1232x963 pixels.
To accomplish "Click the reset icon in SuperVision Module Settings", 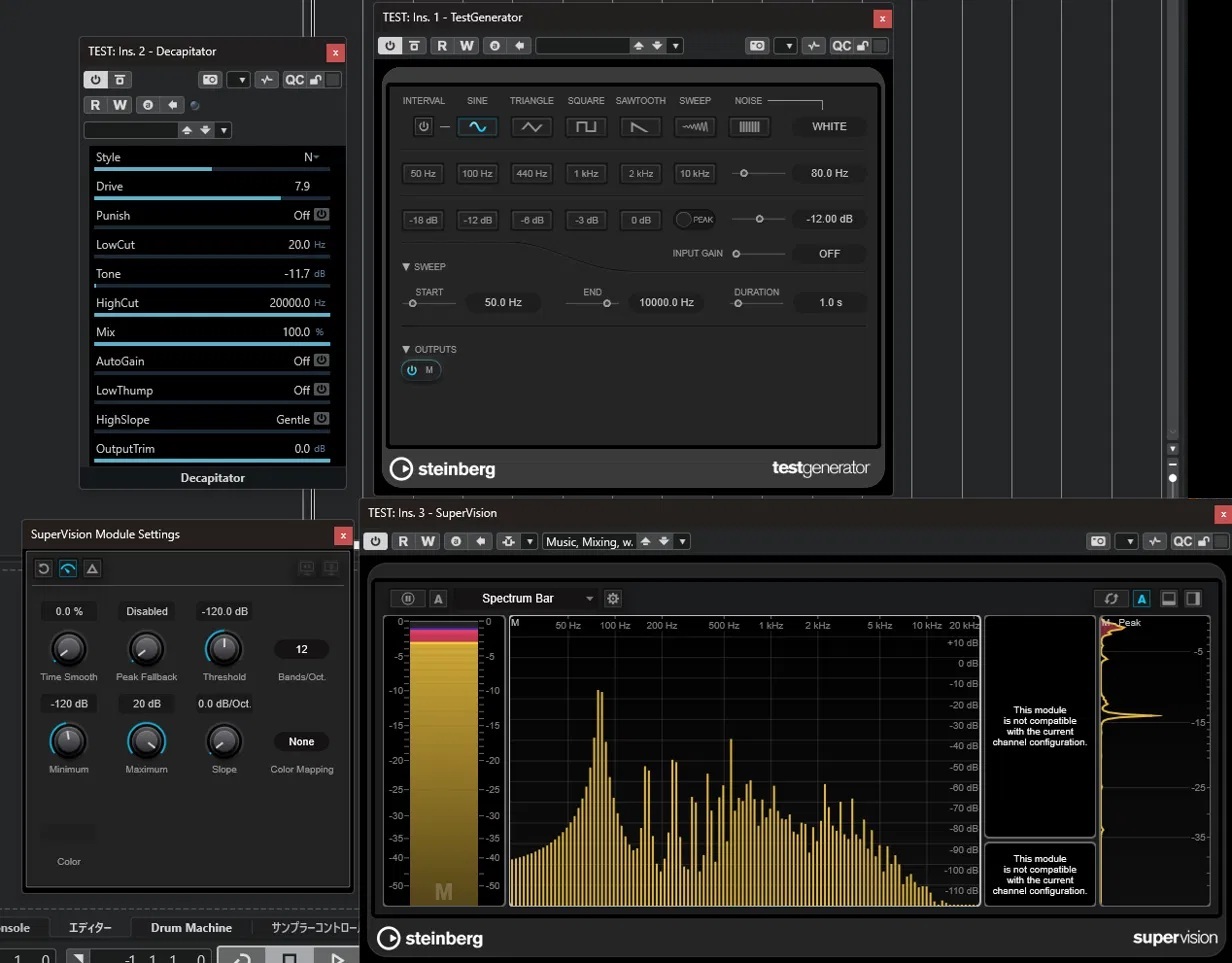I will pos(43,568).
